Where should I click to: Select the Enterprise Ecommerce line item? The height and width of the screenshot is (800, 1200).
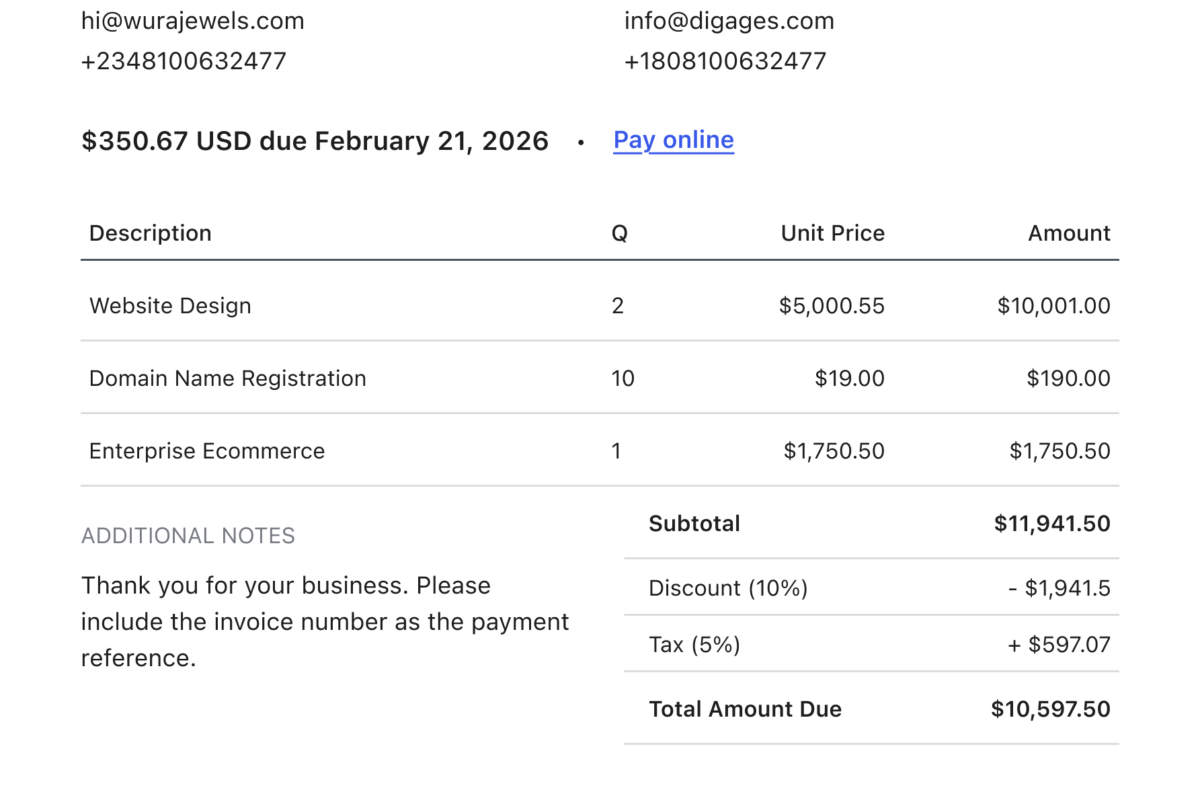[207, 451]
